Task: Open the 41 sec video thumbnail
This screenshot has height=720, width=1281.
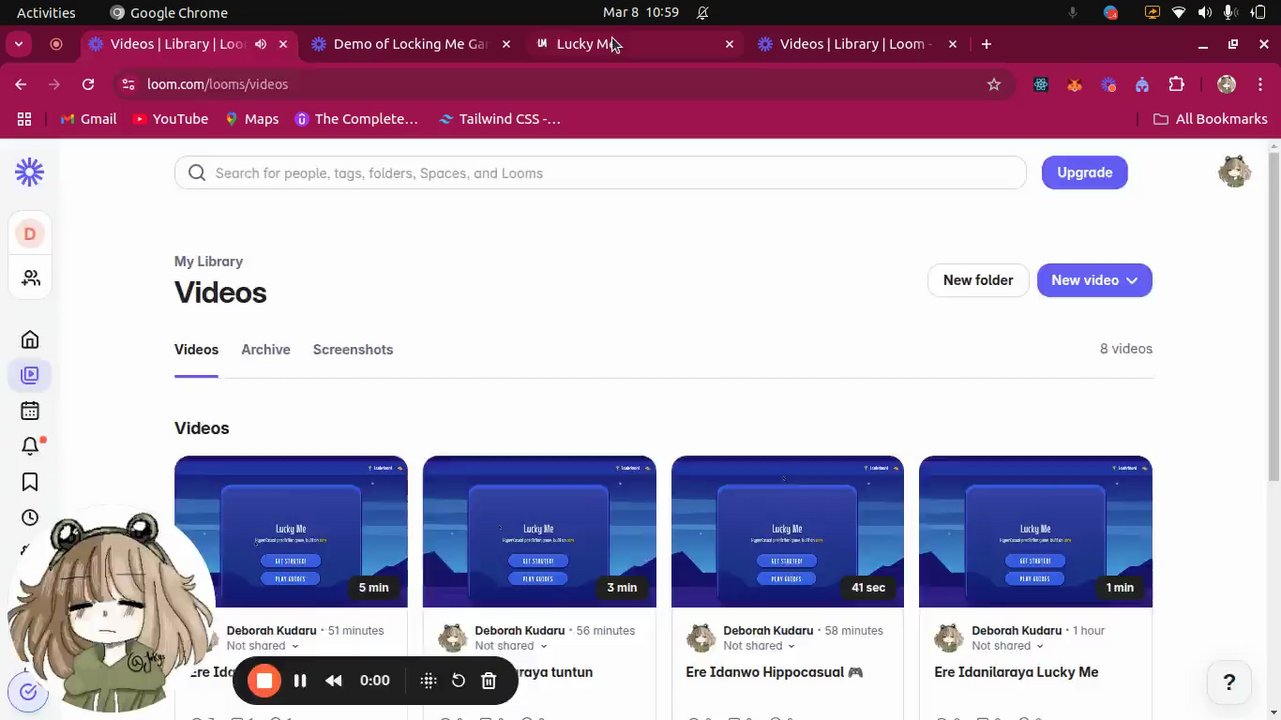Action: click(788, 532)
